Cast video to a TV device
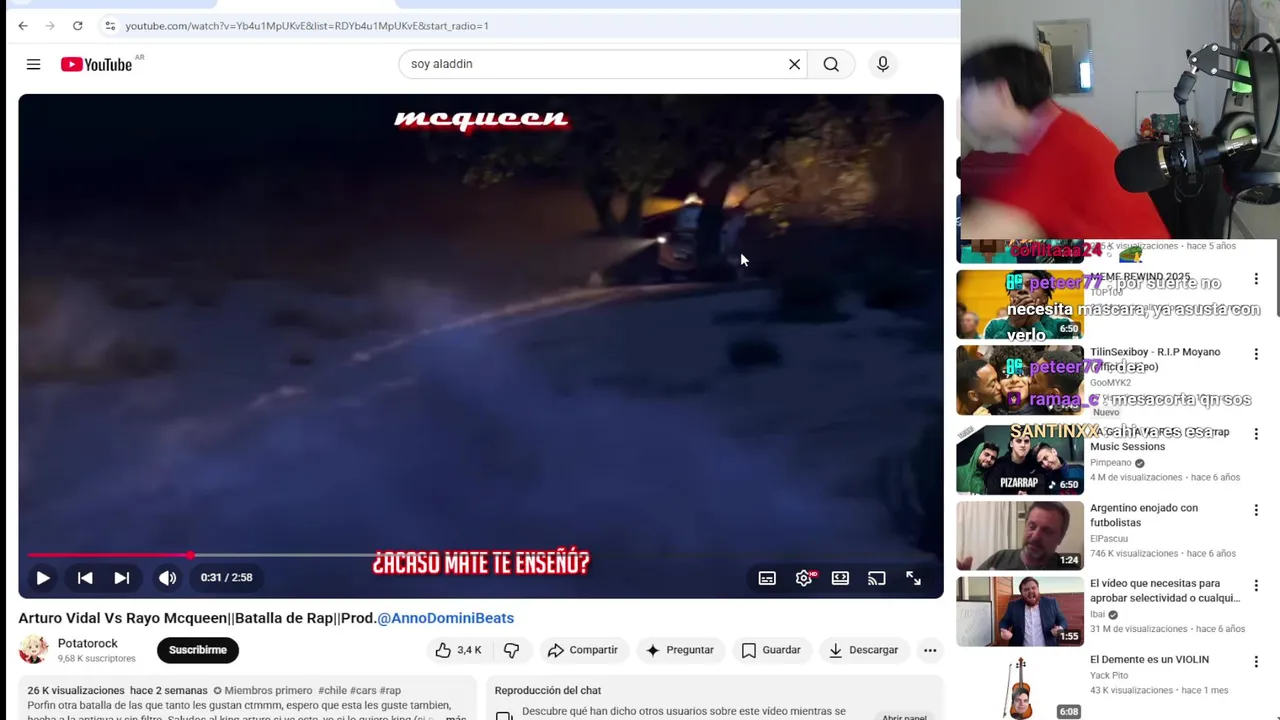1280x720 pixels. point(877,578)
